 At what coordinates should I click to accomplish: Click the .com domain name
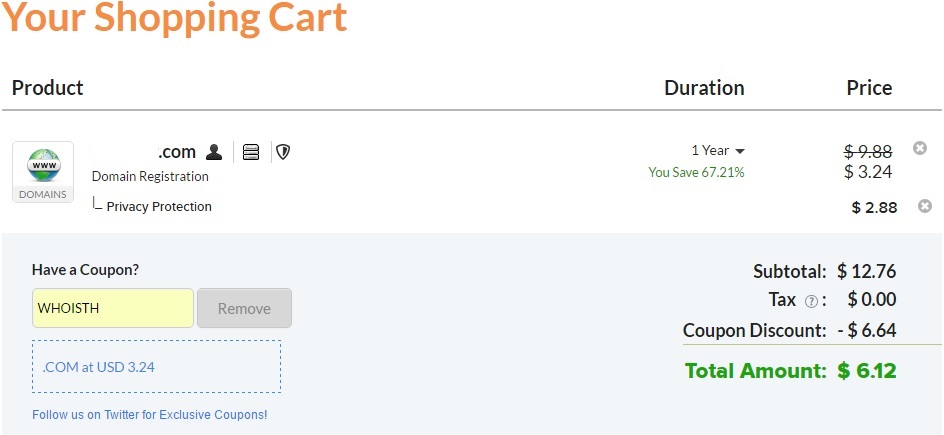[x=176, y=152]
